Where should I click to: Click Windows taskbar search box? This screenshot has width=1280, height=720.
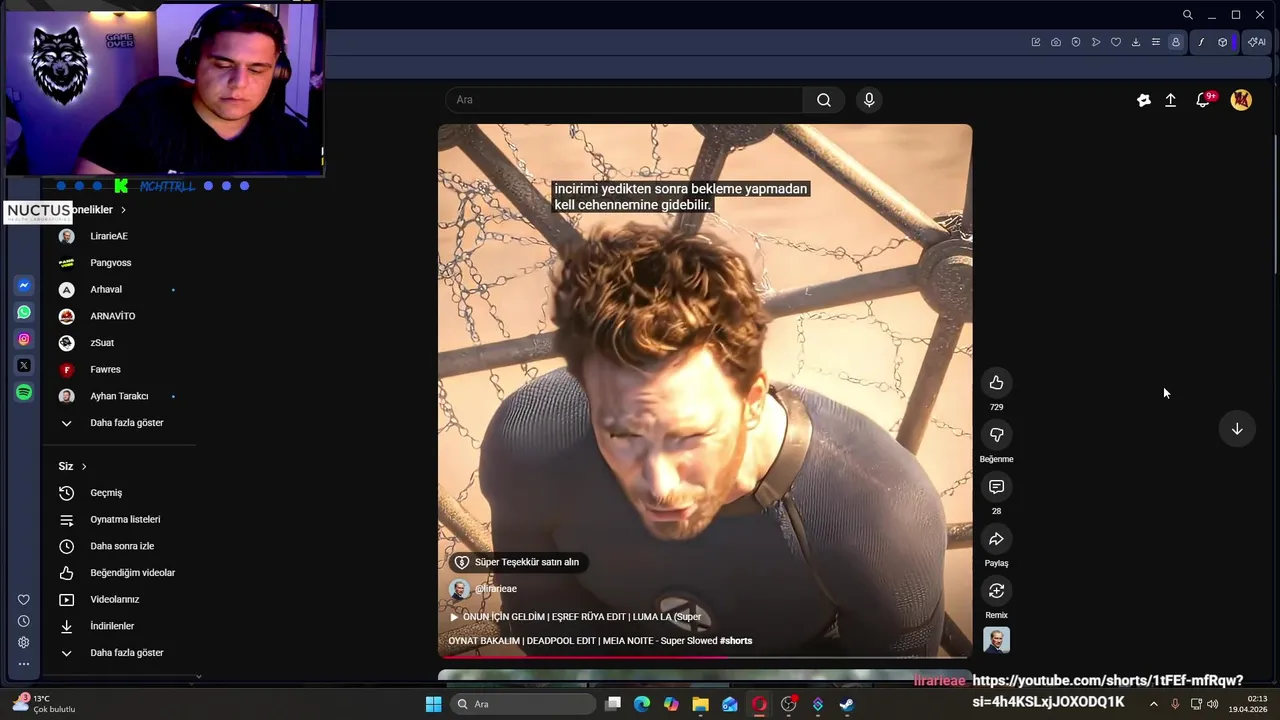coord(521,704)
